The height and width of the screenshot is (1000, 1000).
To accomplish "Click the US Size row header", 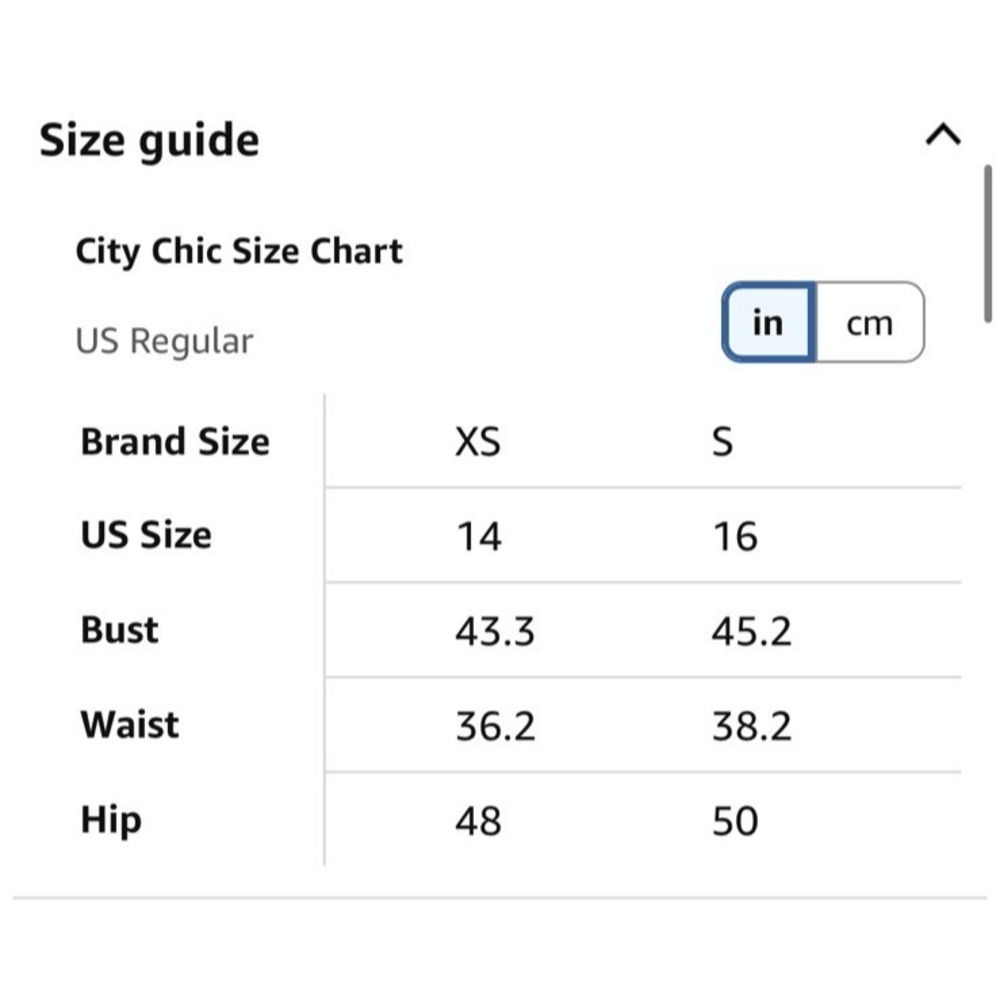I will [x=146, y=534].
